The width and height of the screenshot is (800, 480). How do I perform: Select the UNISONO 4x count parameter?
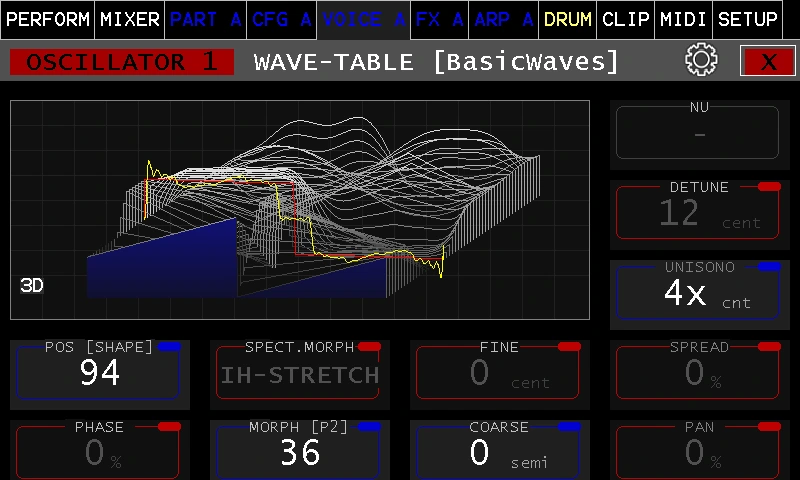[700, 295]
